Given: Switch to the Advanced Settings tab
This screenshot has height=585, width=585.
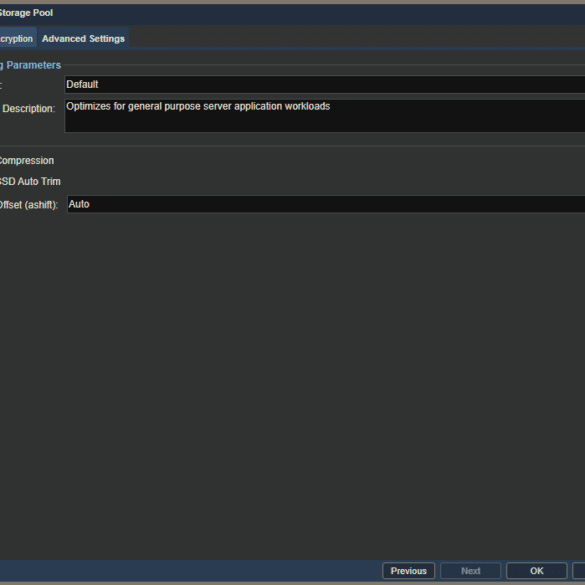Looking at the screenshot, I should click(83, 38).
